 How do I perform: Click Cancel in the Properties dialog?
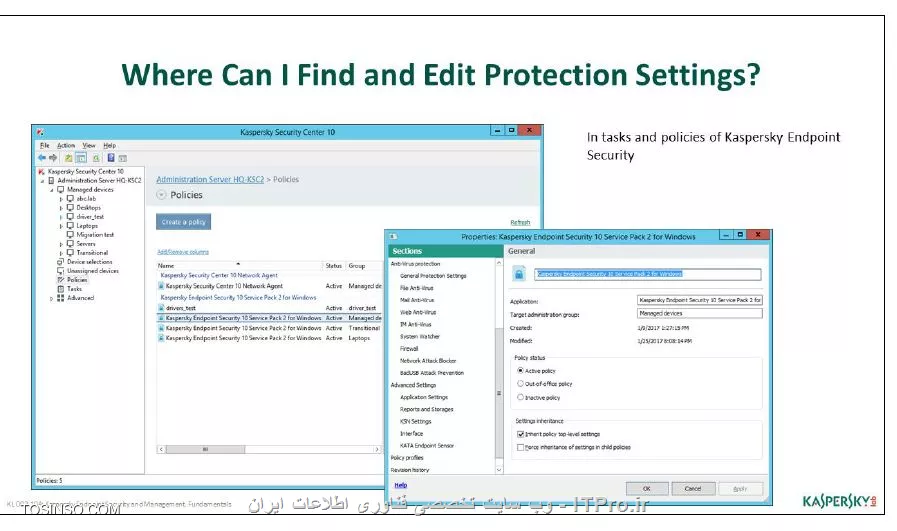(x=693, y=489)
